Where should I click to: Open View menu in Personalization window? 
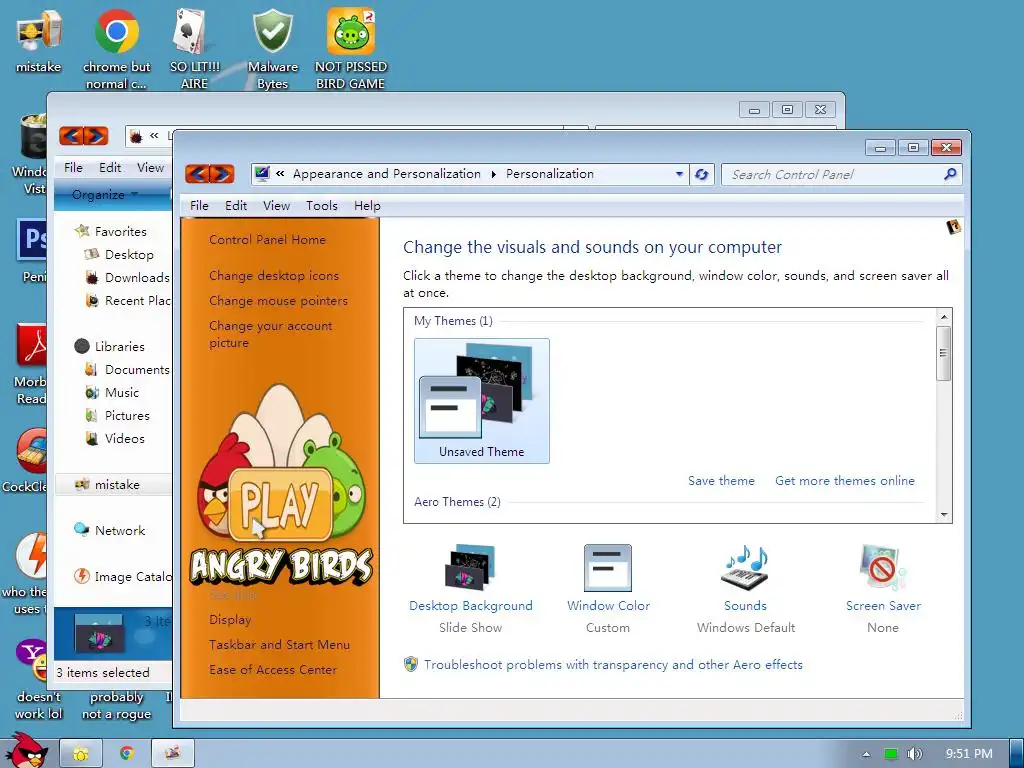pyautogui.click(x=276, y=206)
